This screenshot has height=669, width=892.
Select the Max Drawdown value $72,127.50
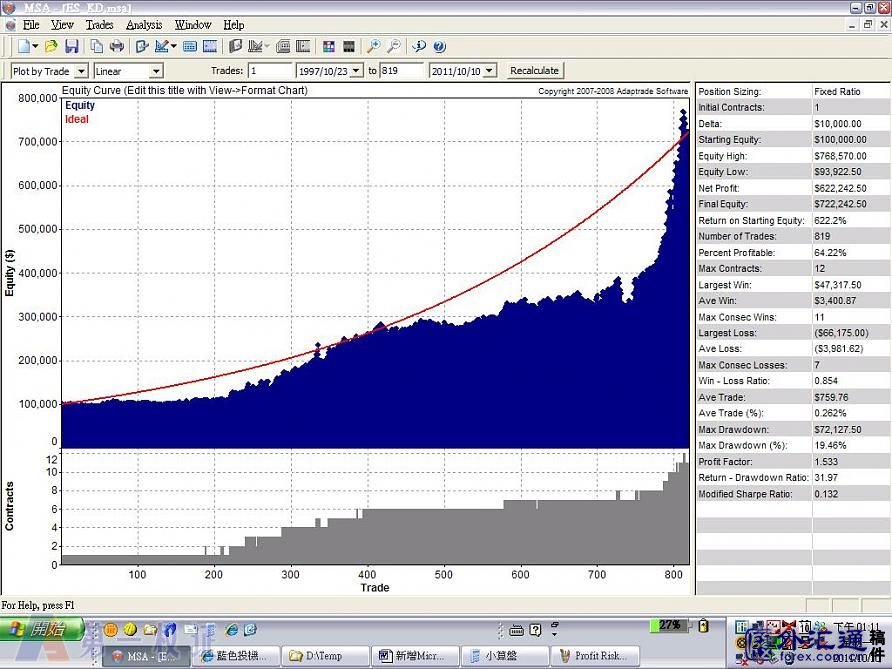837,430
